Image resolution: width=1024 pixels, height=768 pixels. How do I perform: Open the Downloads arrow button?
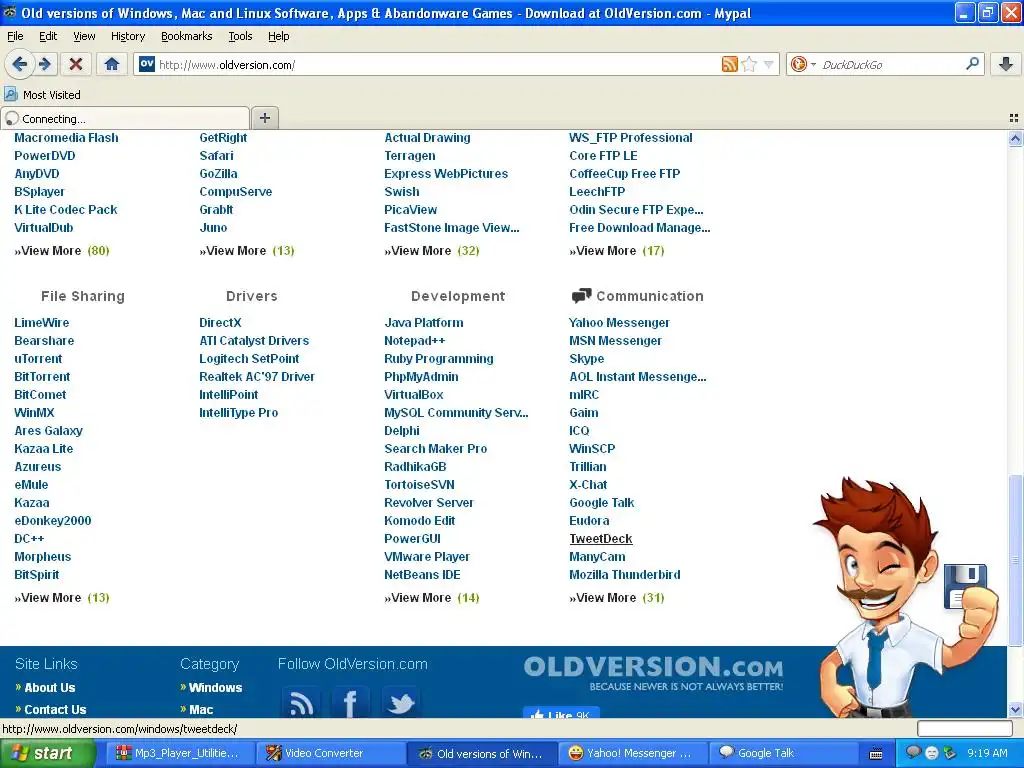[x=1006, y=64]
